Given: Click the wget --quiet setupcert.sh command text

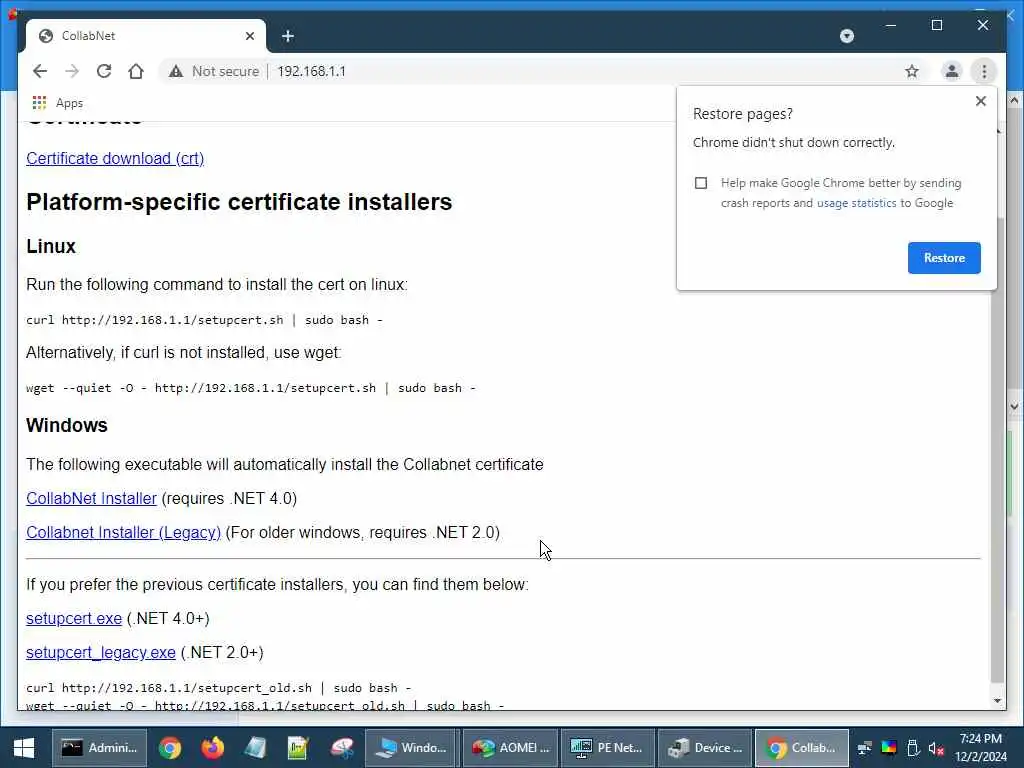Looking at the screenshot, I should [251, 388].
